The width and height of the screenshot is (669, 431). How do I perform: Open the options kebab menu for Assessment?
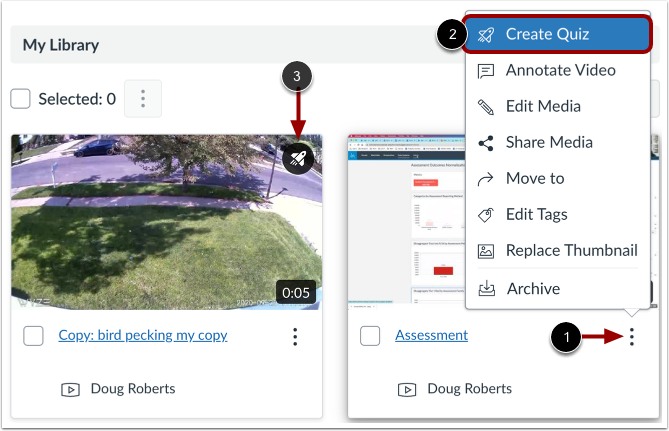(632, 337)
